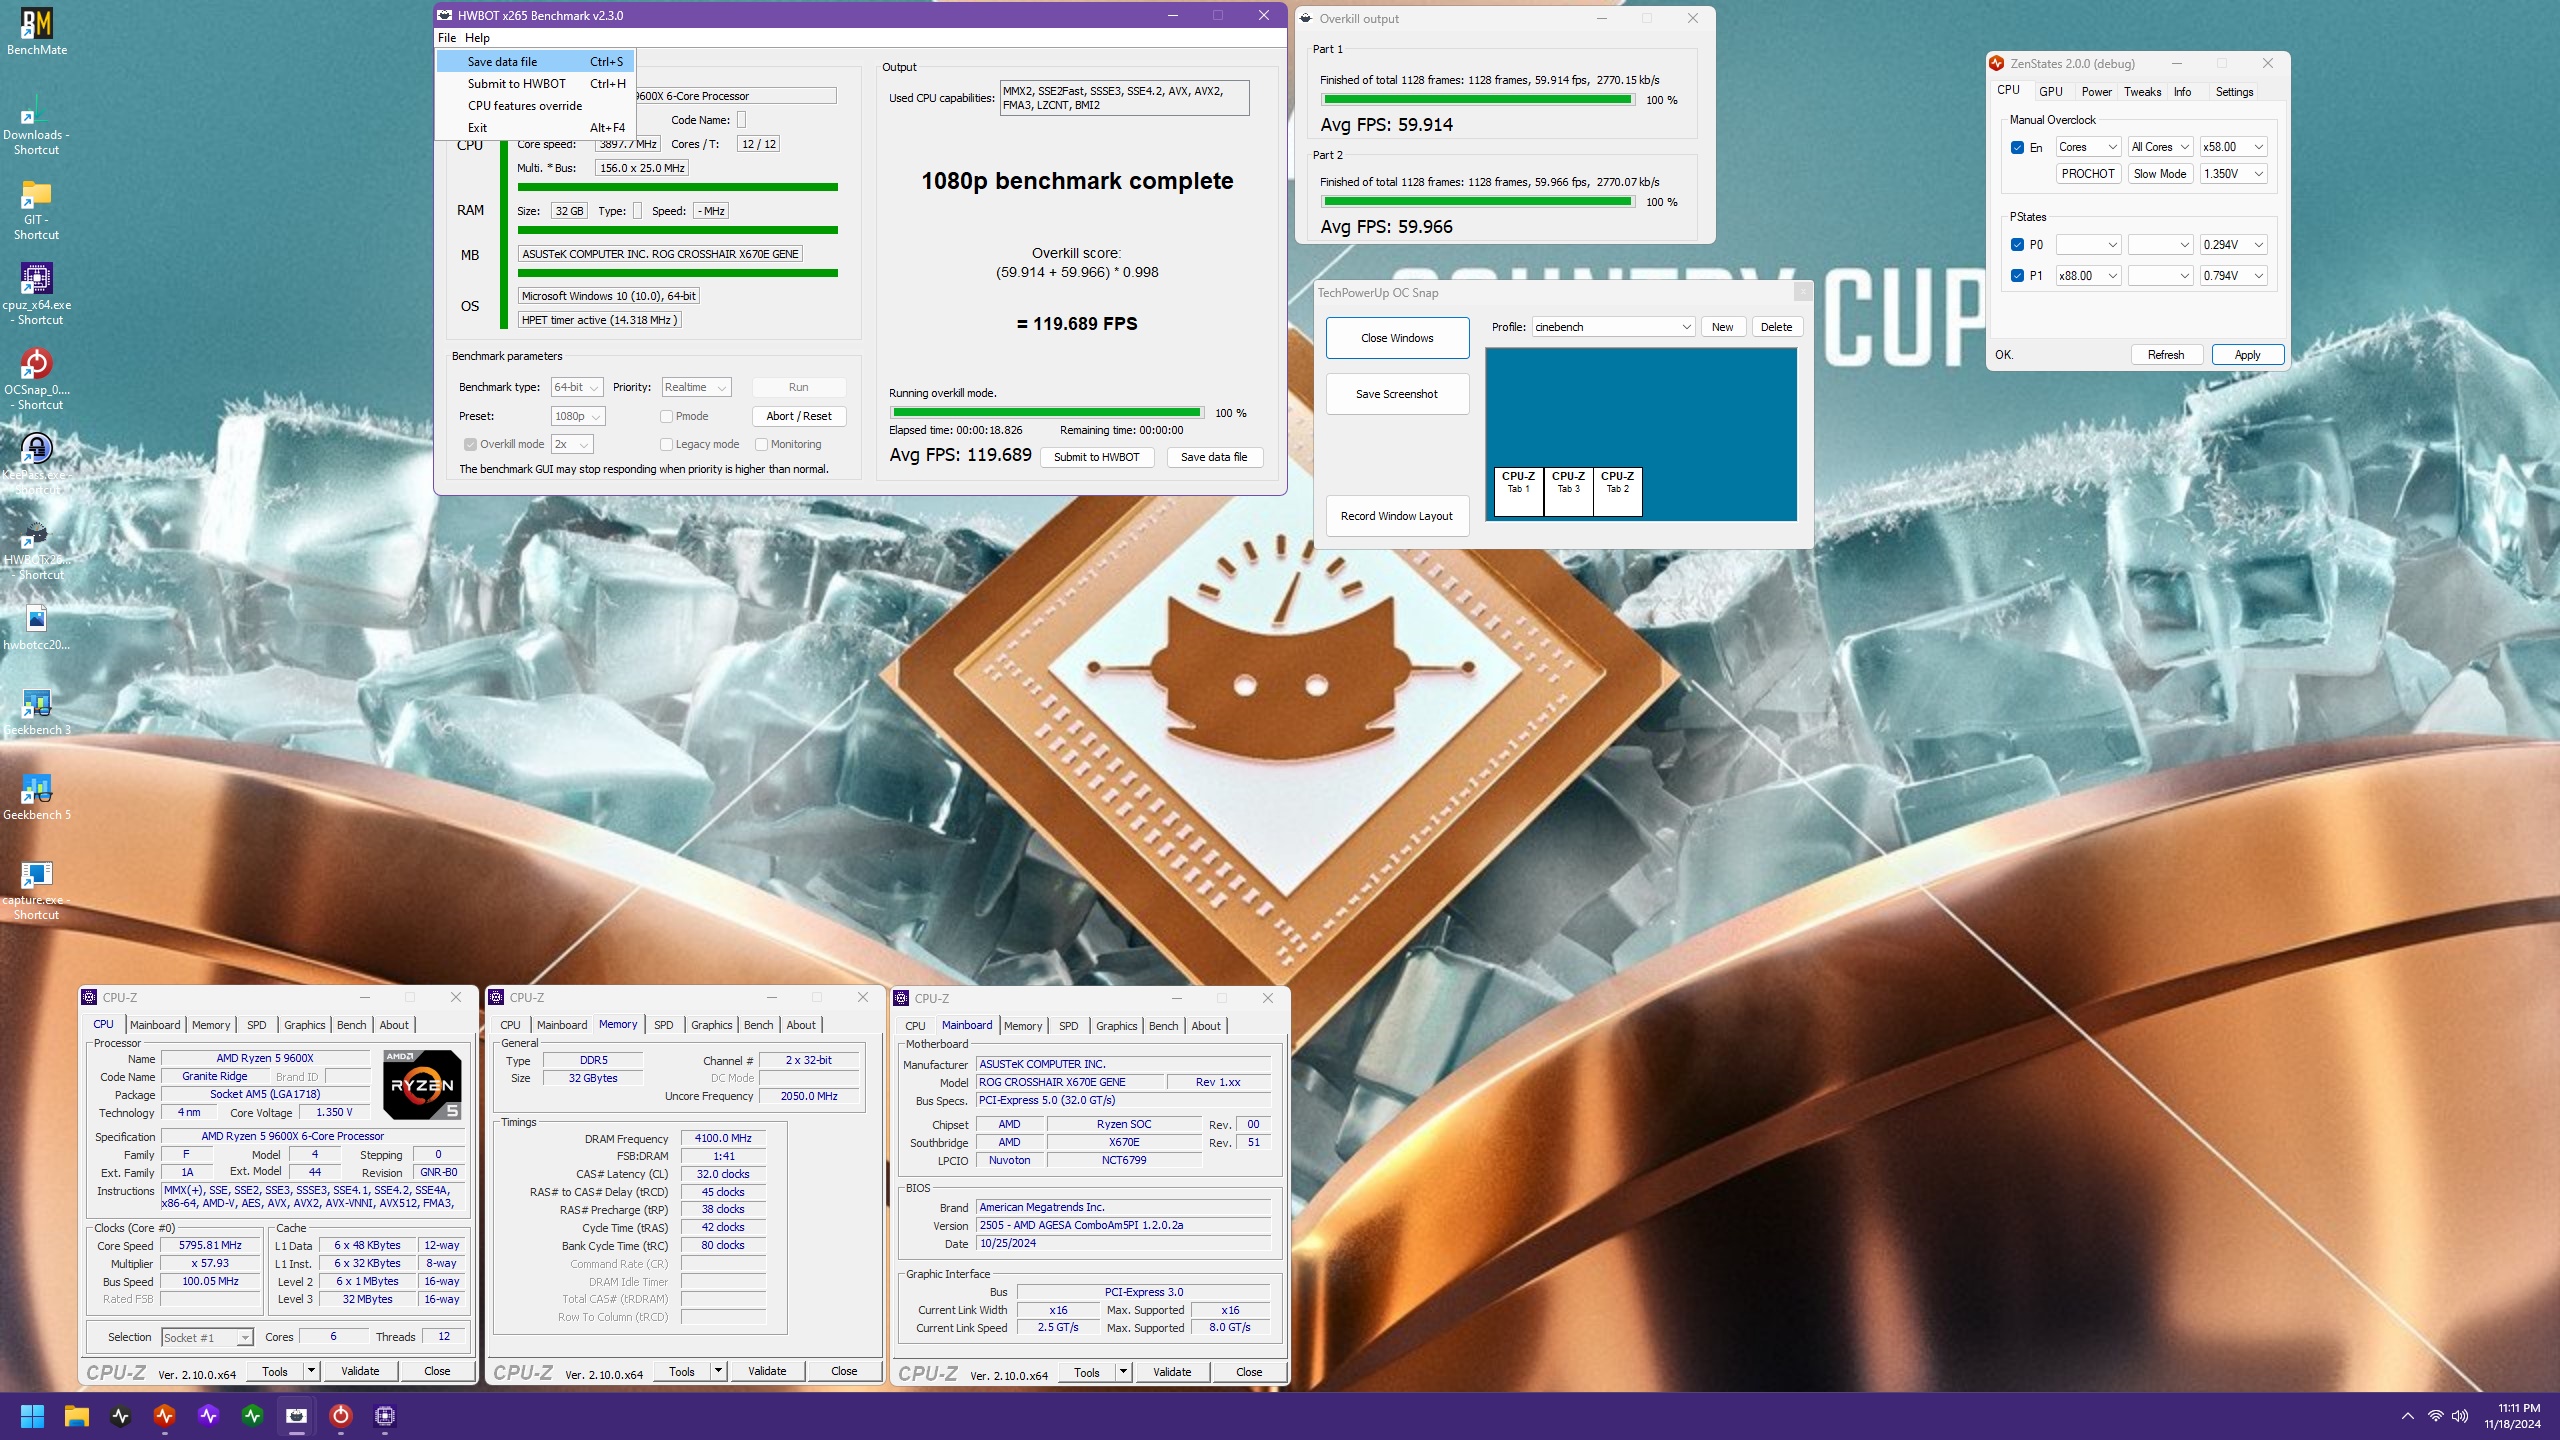Screen dimensions: 2560x1440
Task: Open x58.00 multiplier dropdown in ZenStates
Action: coord(2233,147)
